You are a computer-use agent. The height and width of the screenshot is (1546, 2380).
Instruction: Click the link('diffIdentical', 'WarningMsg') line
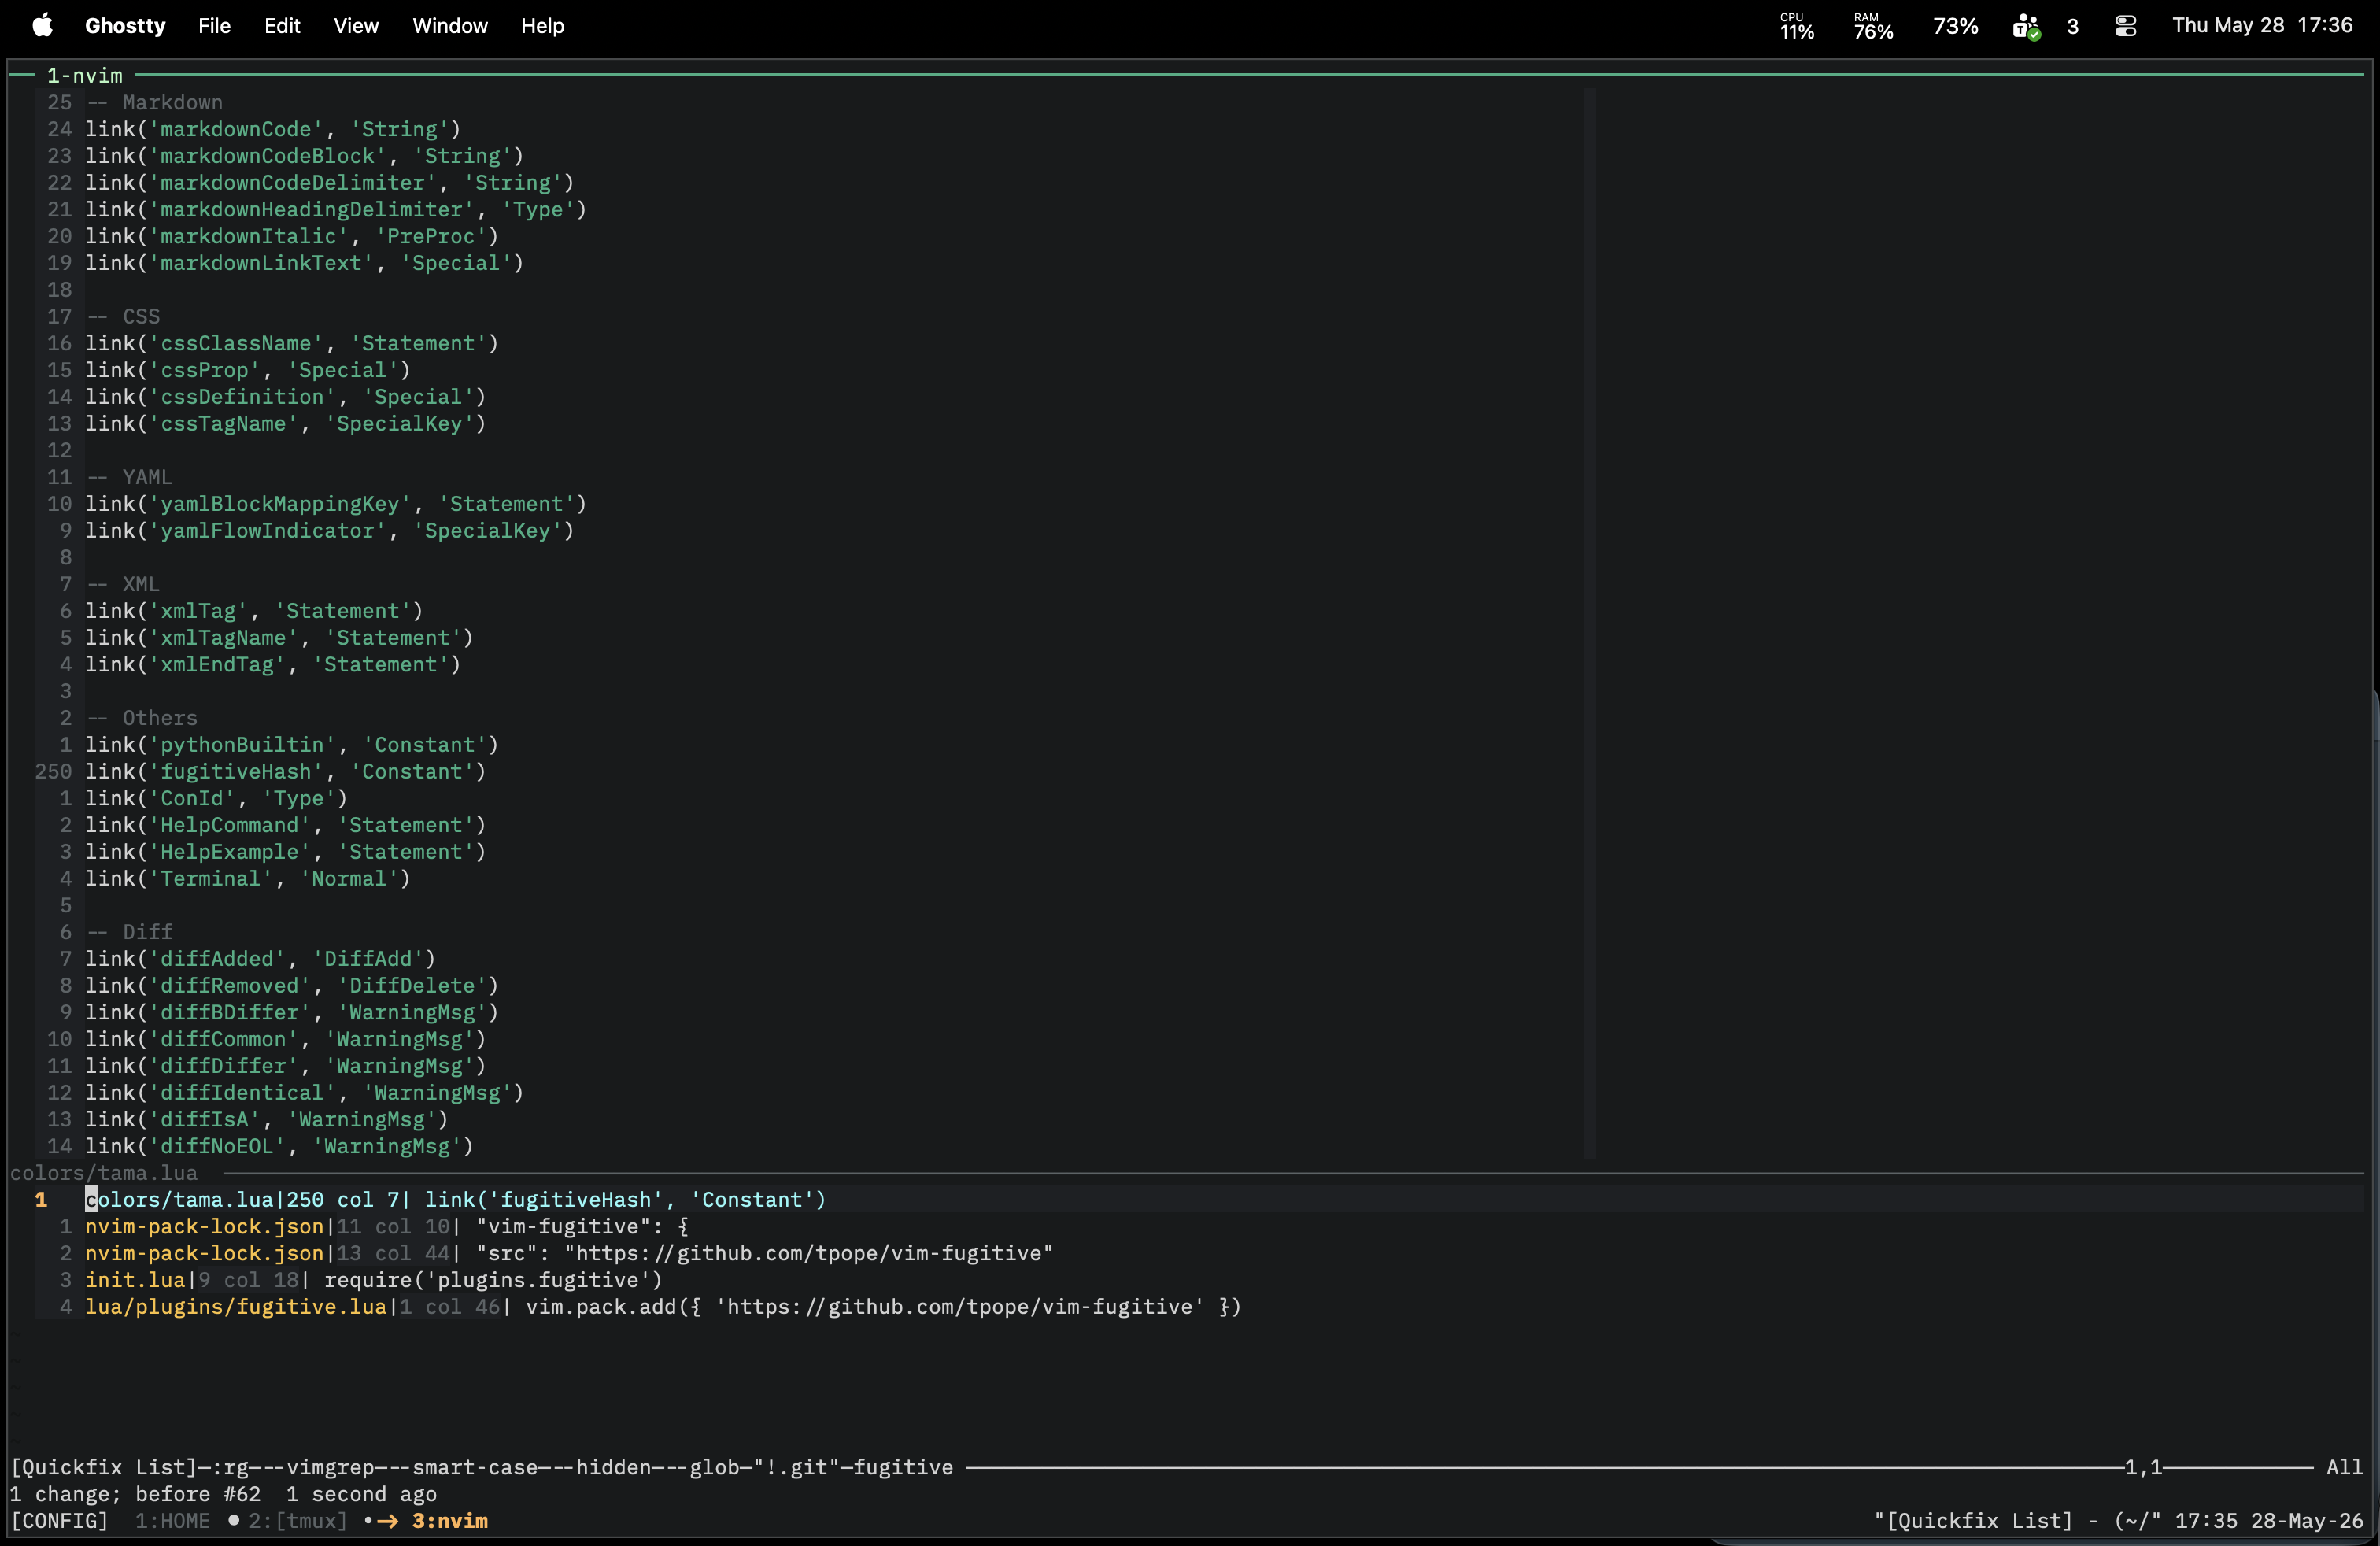304,1093
